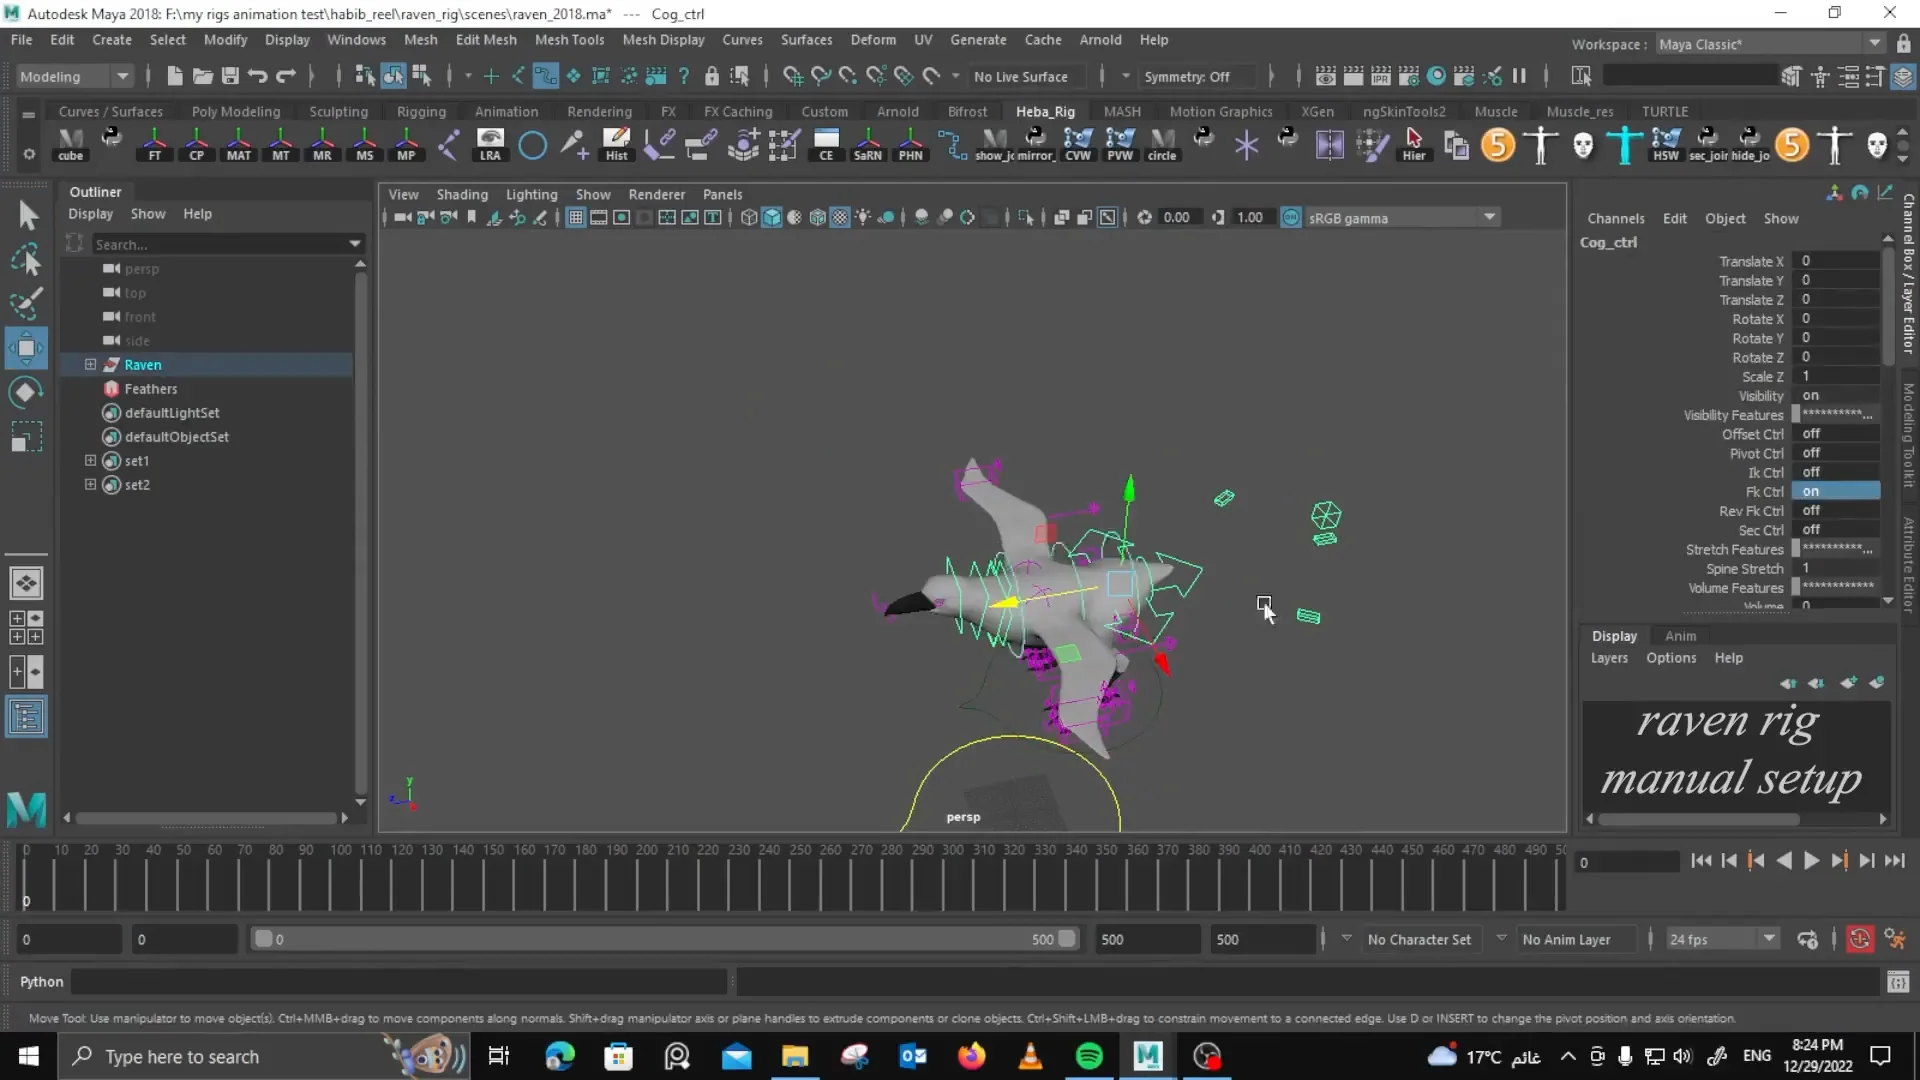Click the snap-to-grid magnet icon
This screenshot has height=1080, width=1920.
[x=792, y=75]
